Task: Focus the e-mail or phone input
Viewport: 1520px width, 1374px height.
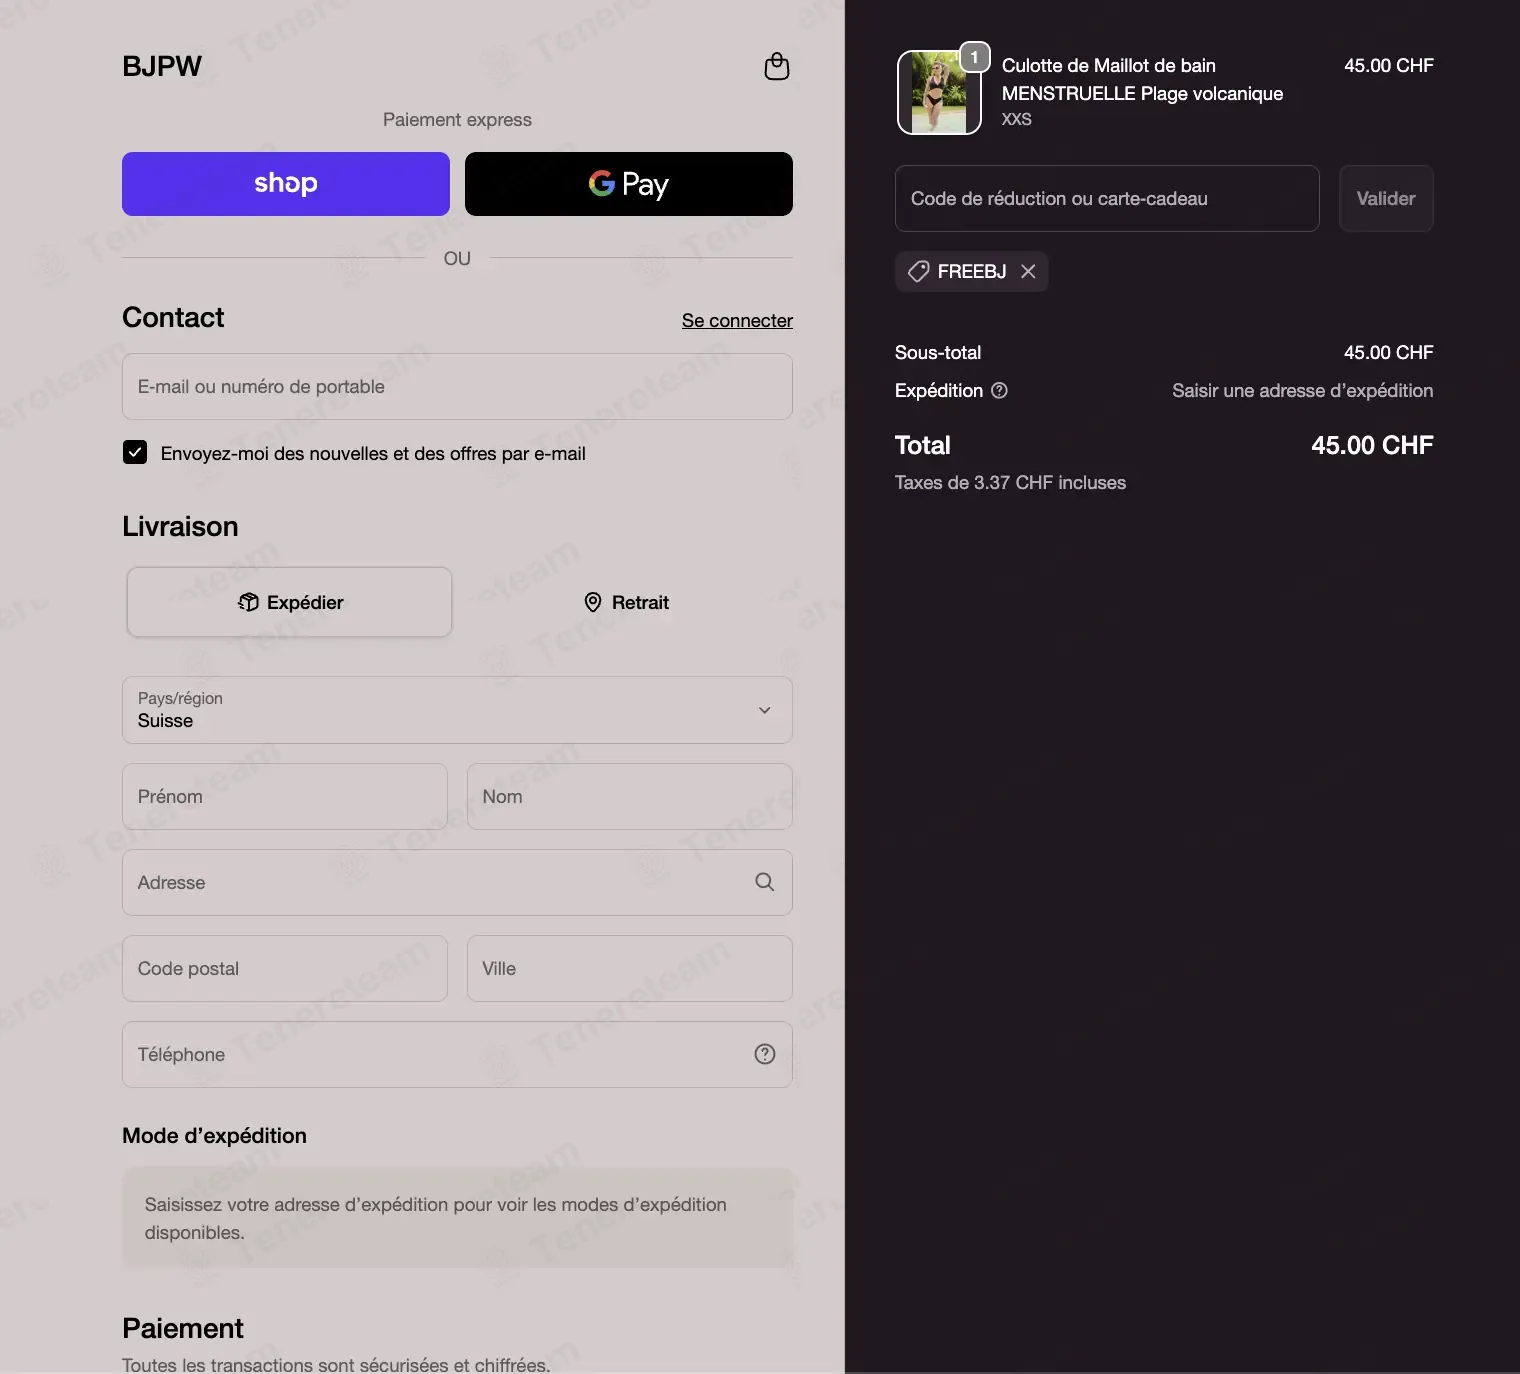Action: 457,387
